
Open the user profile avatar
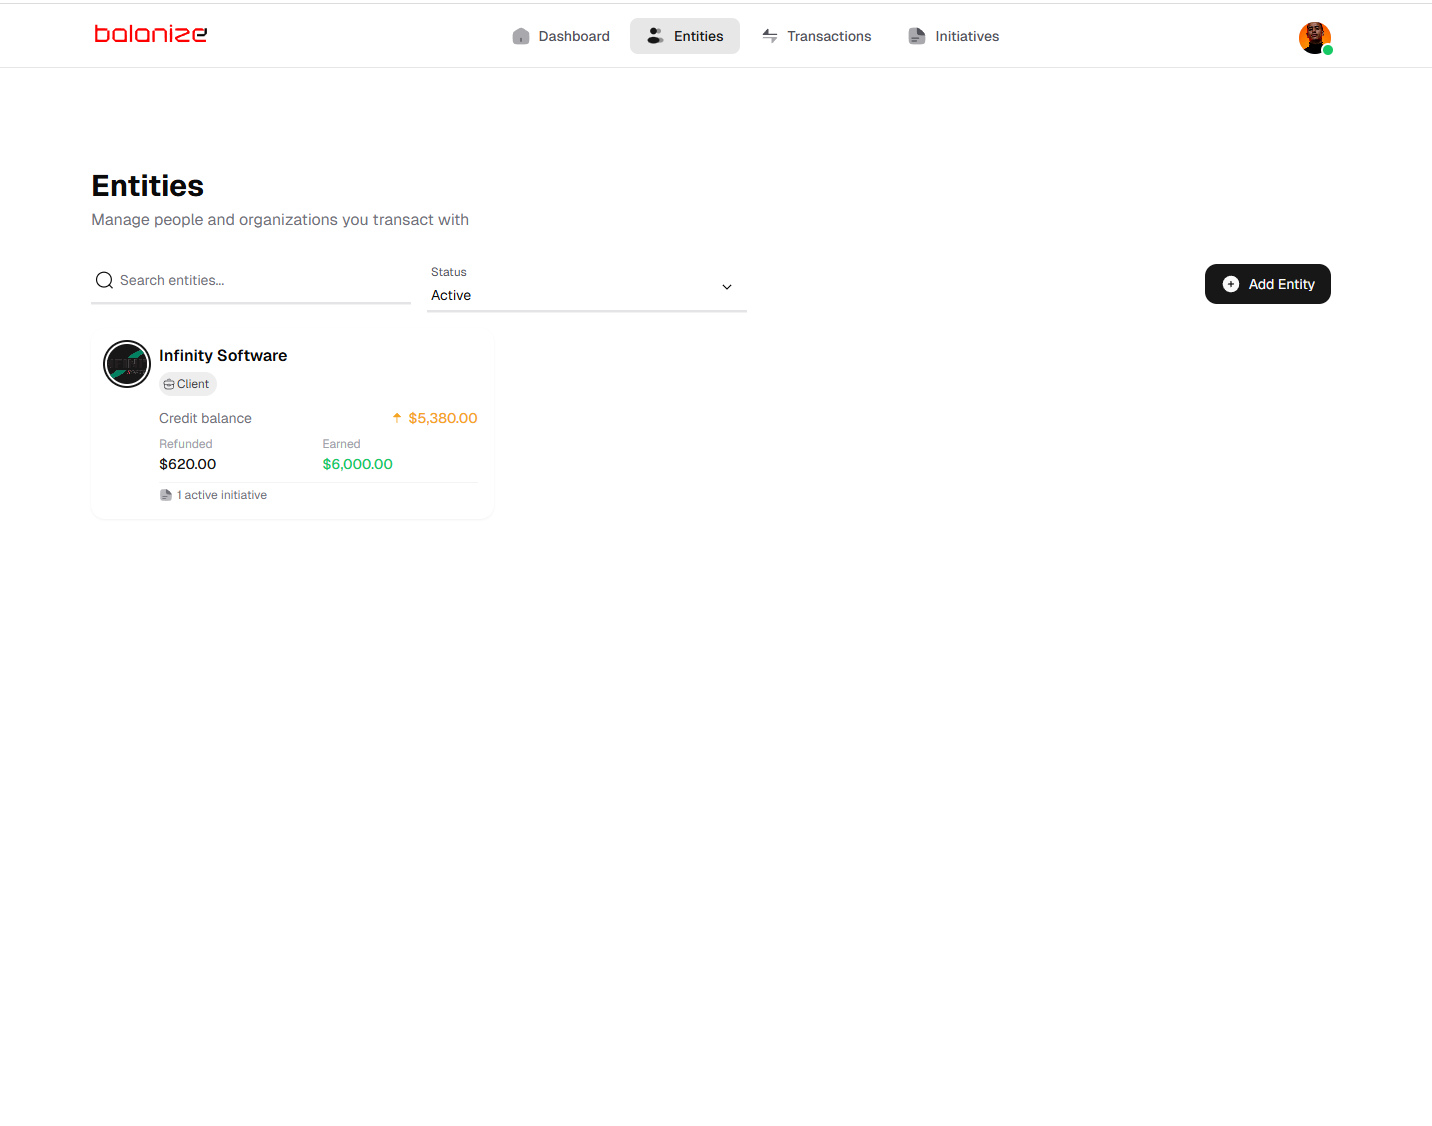[1314, 38]
